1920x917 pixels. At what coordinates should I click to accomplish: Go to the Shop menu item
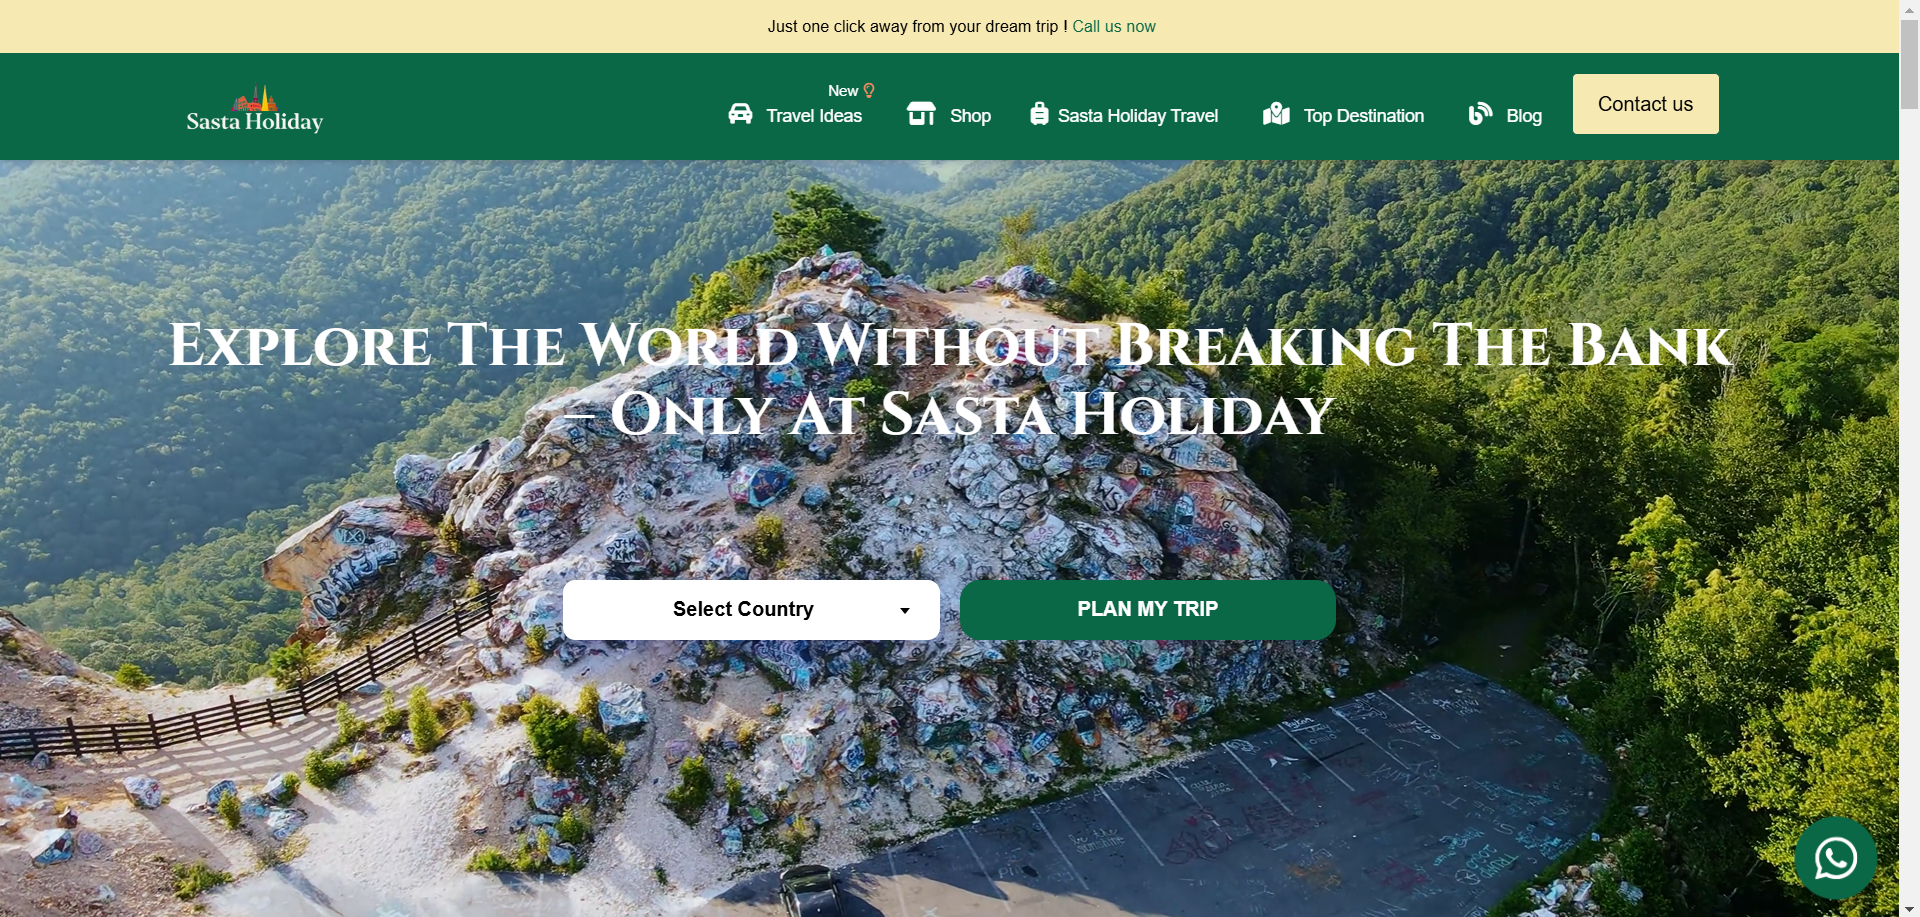coord(970,116)
